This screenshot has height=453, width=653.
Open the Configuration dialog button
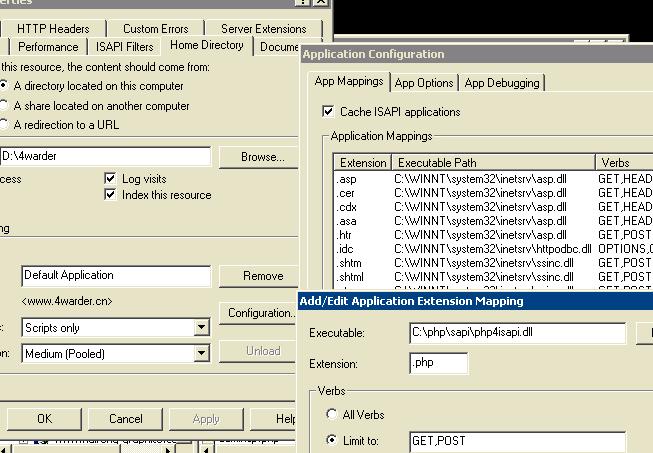pyautogui.click(x=258, y=313)
